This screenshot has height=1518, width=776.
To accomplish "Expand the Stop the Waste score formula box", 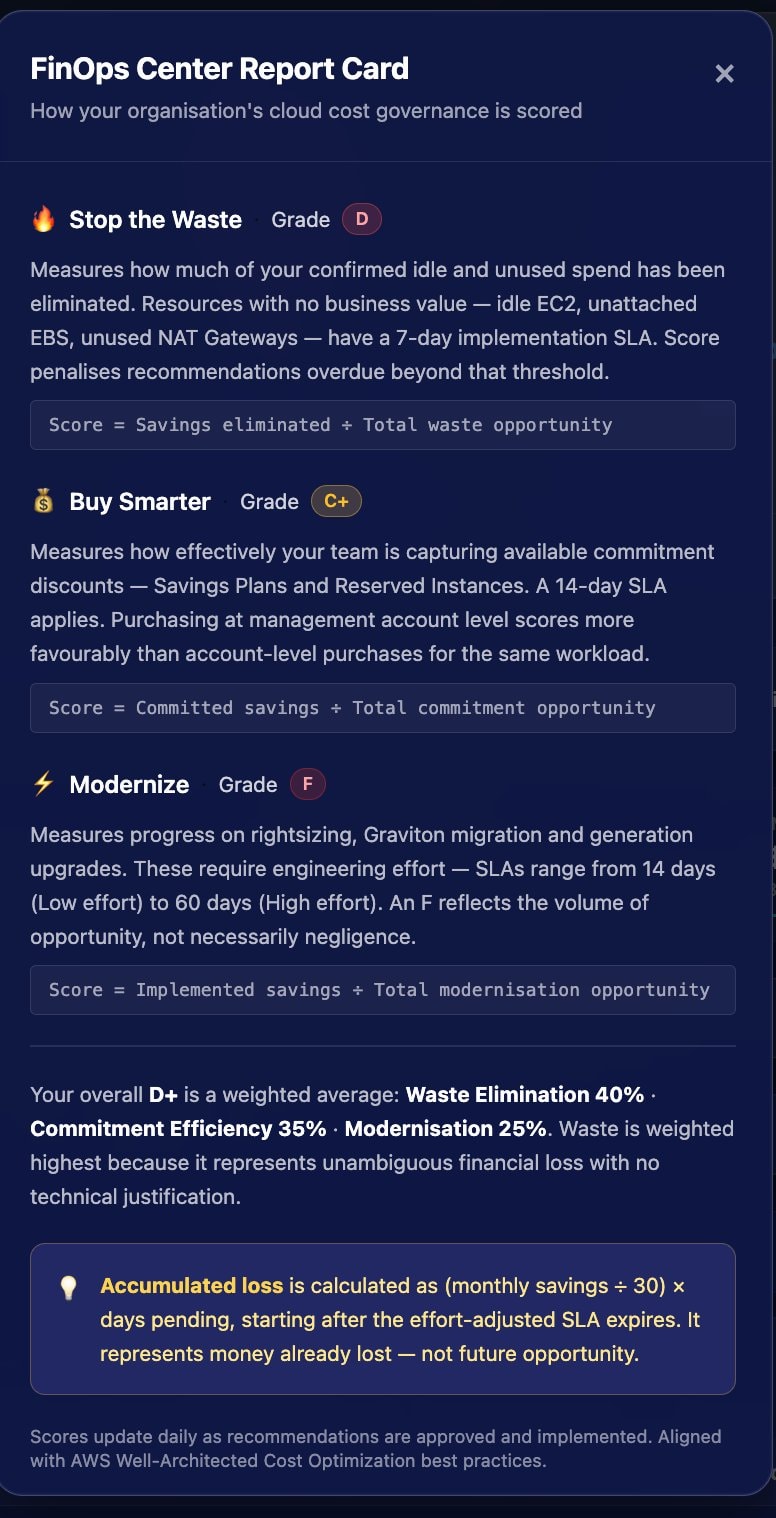I will pyautogui.click(x=383, y=425).
